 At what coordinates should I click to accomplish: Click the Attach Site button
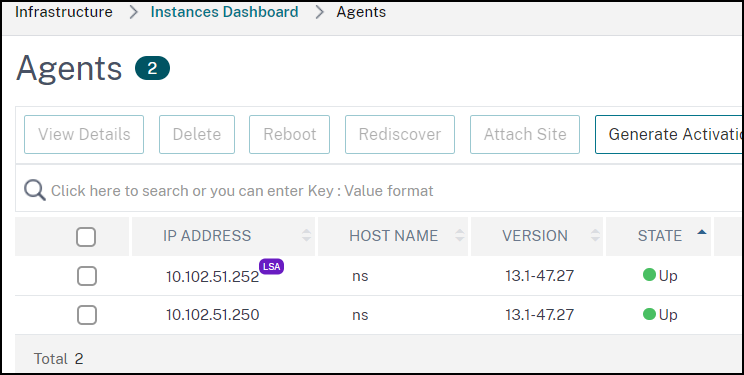coord(525,134)
